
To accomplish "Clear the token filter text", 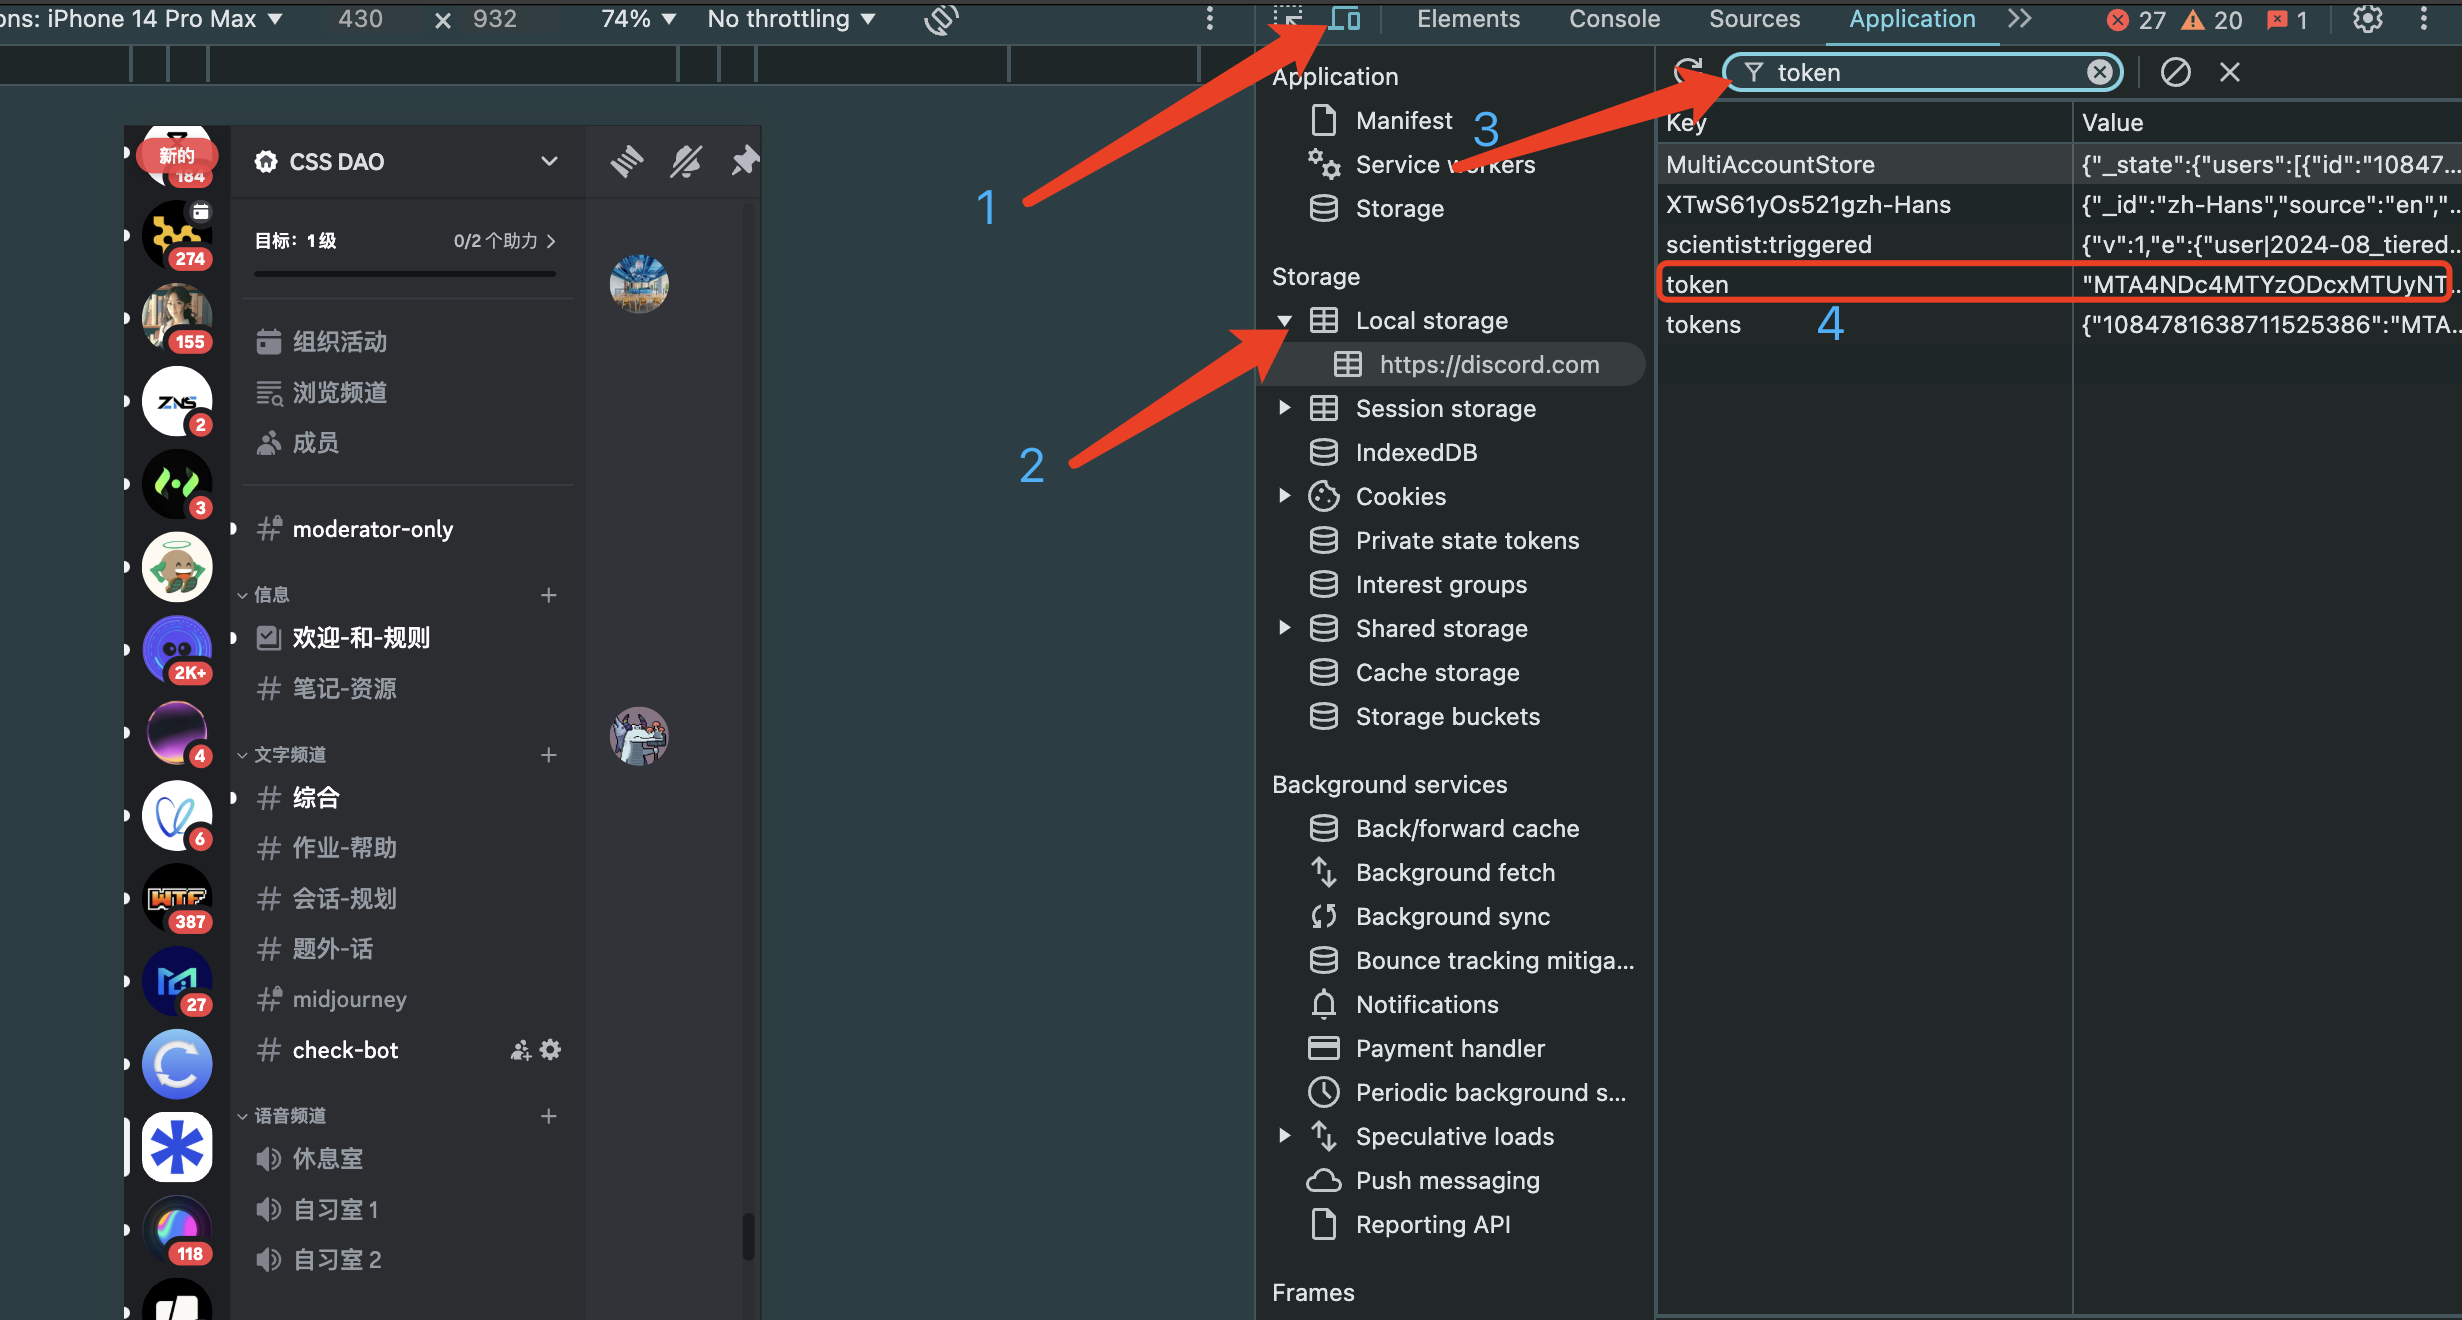I will click(2099, 72).
